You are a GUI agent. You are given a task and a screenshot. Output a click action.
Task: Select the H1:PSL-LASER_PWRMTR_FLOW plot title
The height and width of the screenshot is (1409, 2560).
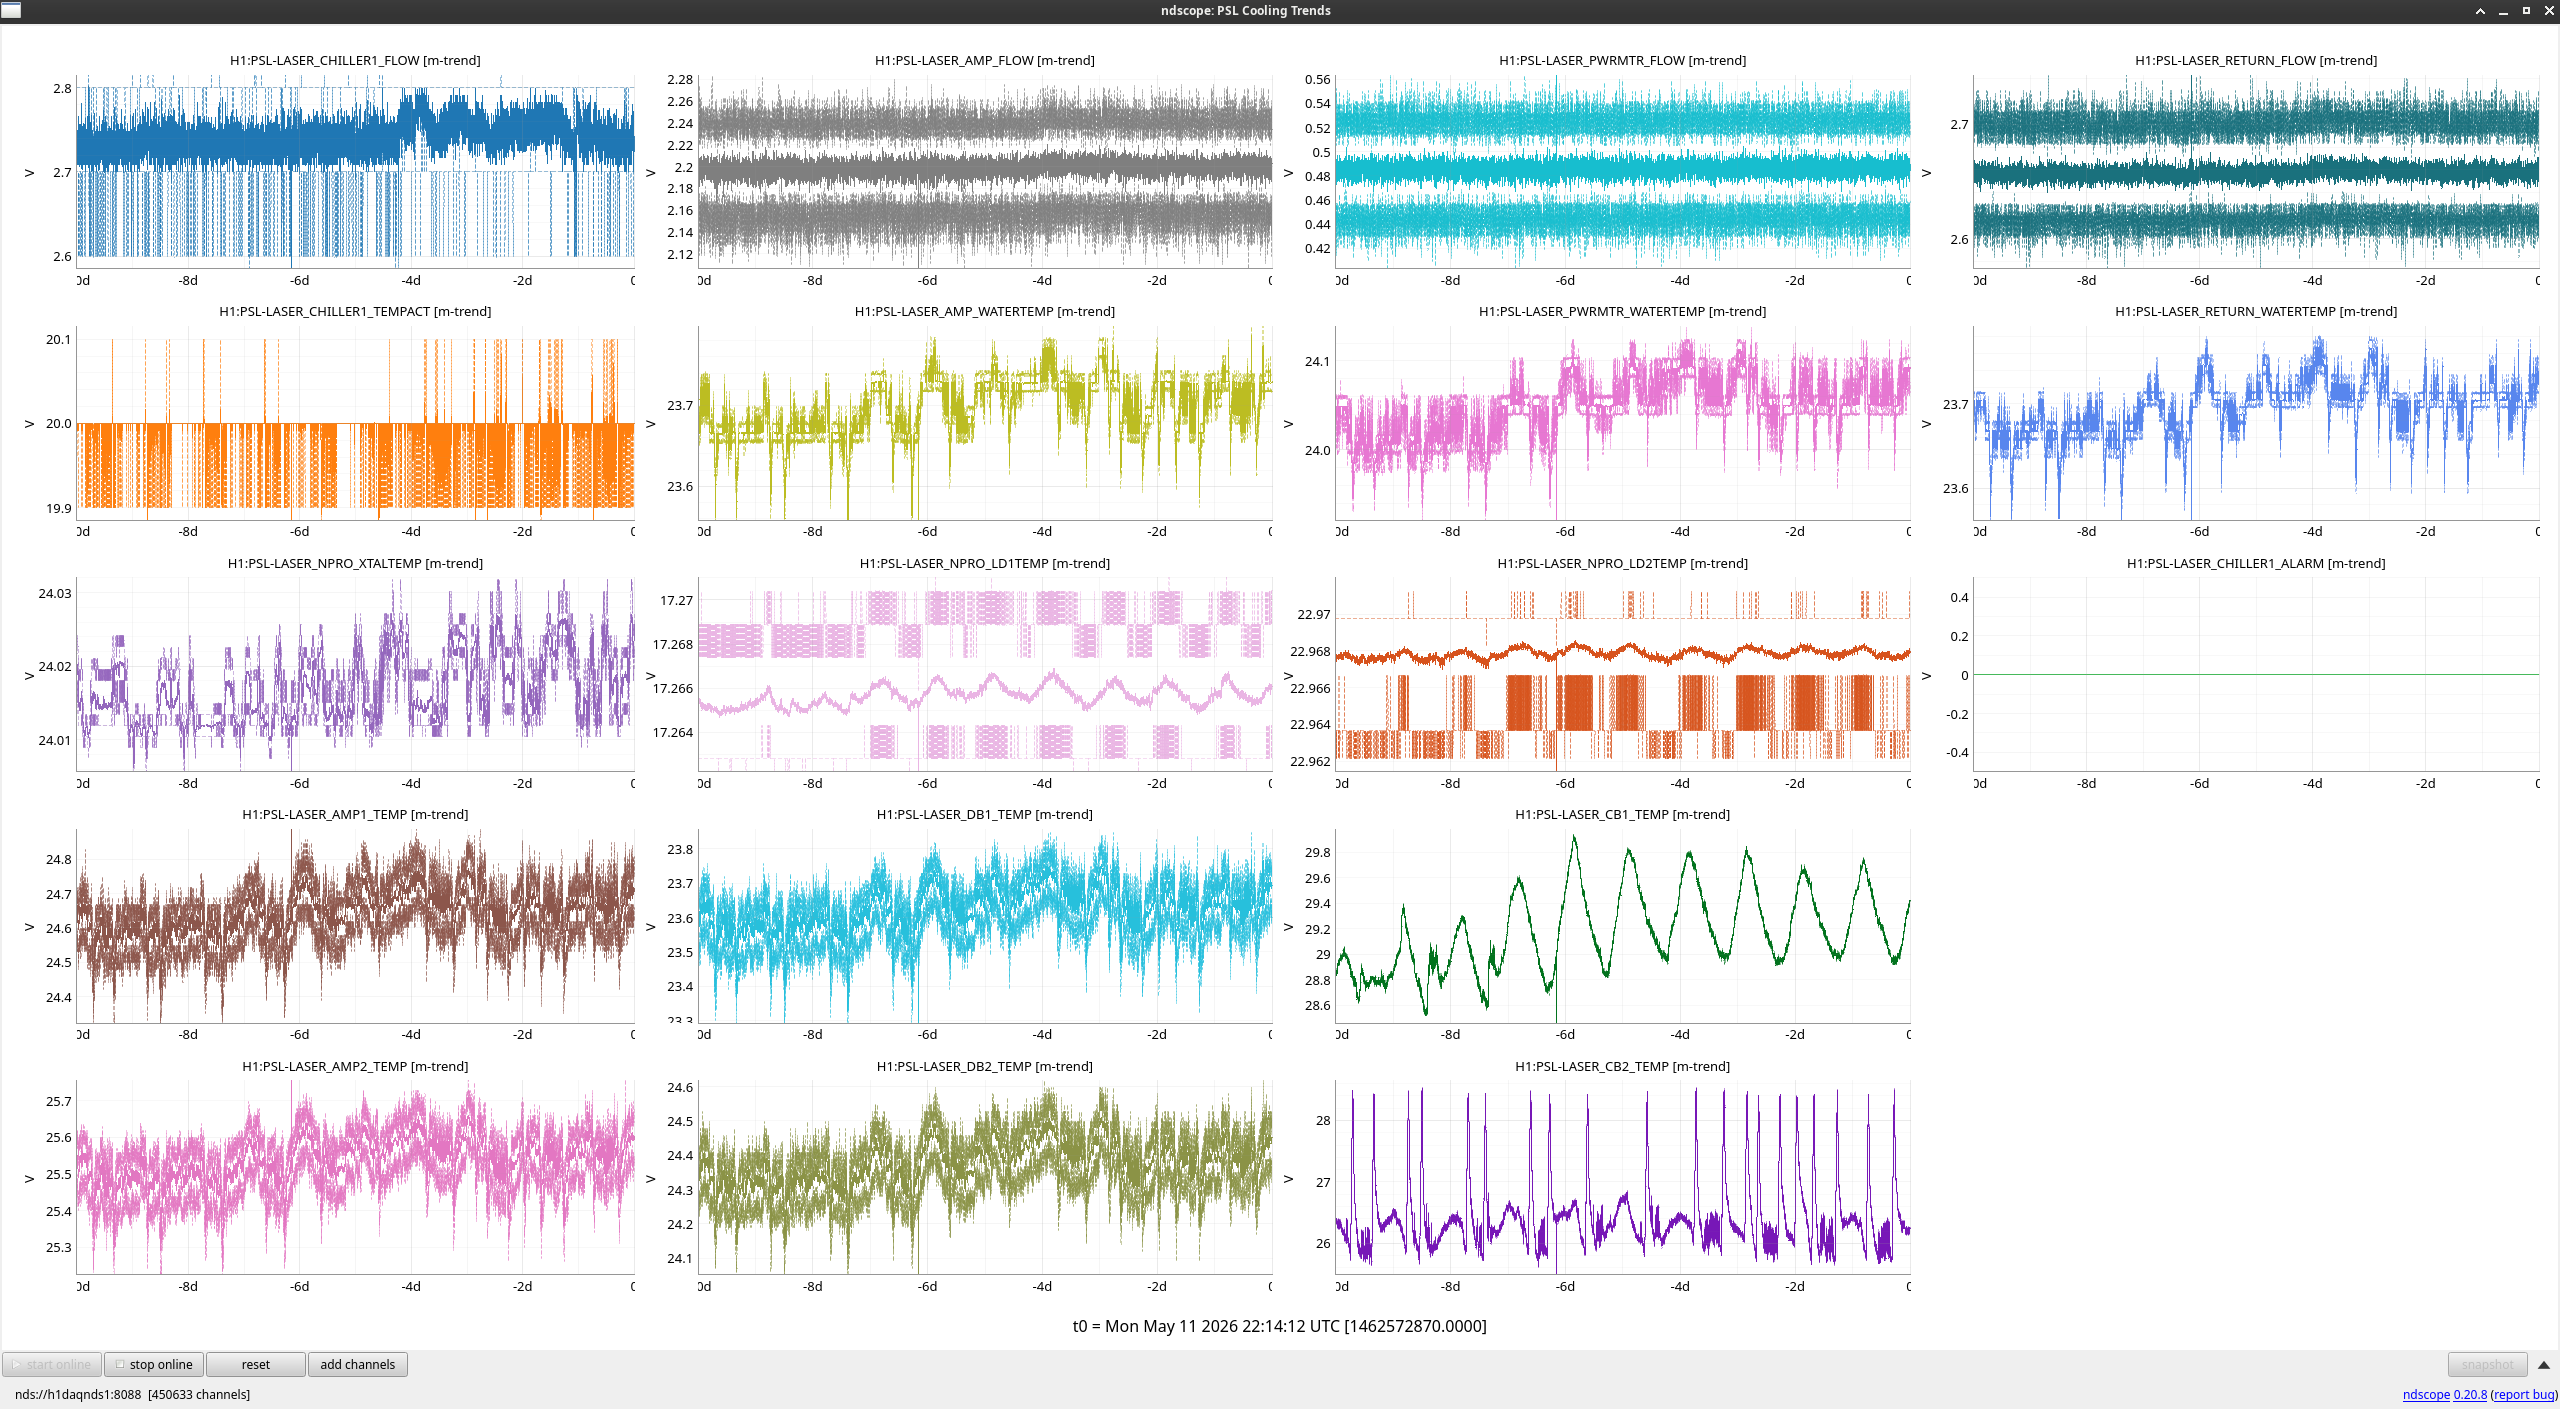[x=1623, y=60]
